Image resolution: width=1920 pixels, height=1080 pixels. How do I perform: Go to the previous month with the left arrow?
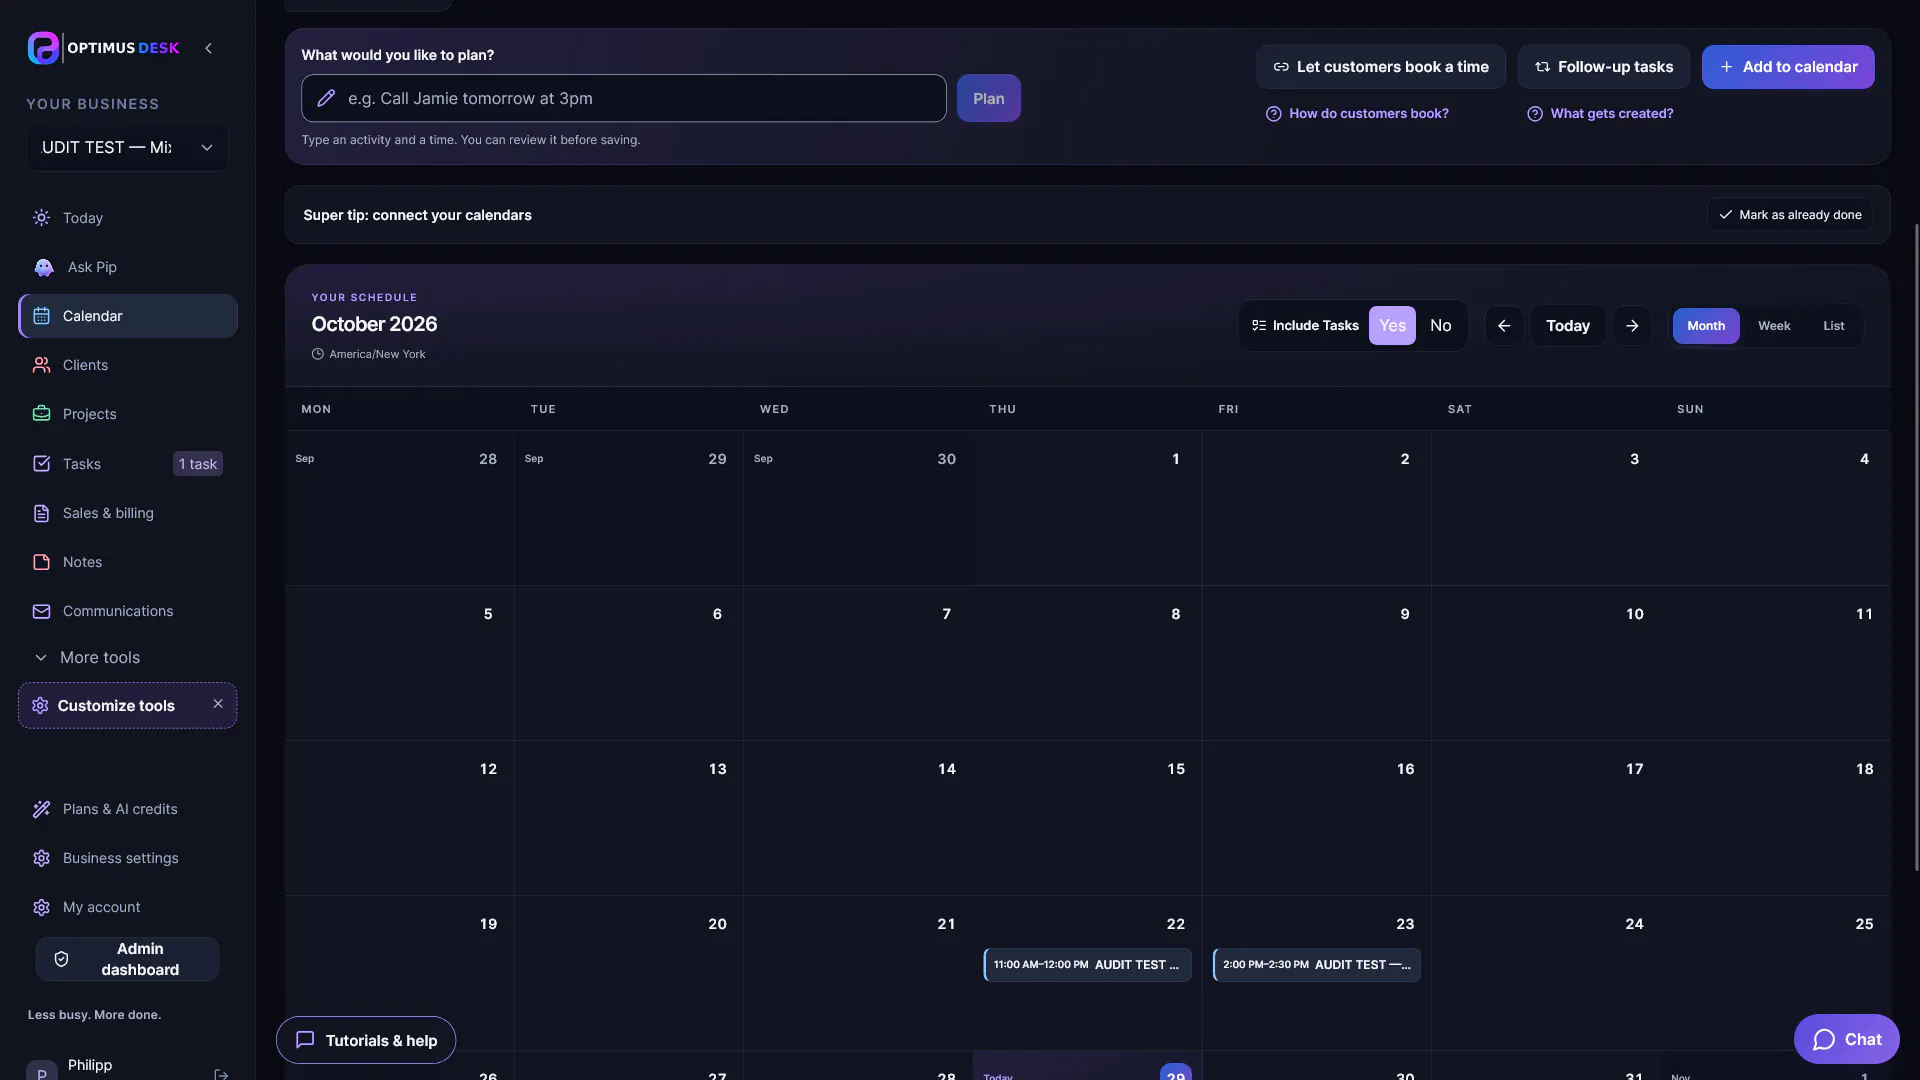1504,326
